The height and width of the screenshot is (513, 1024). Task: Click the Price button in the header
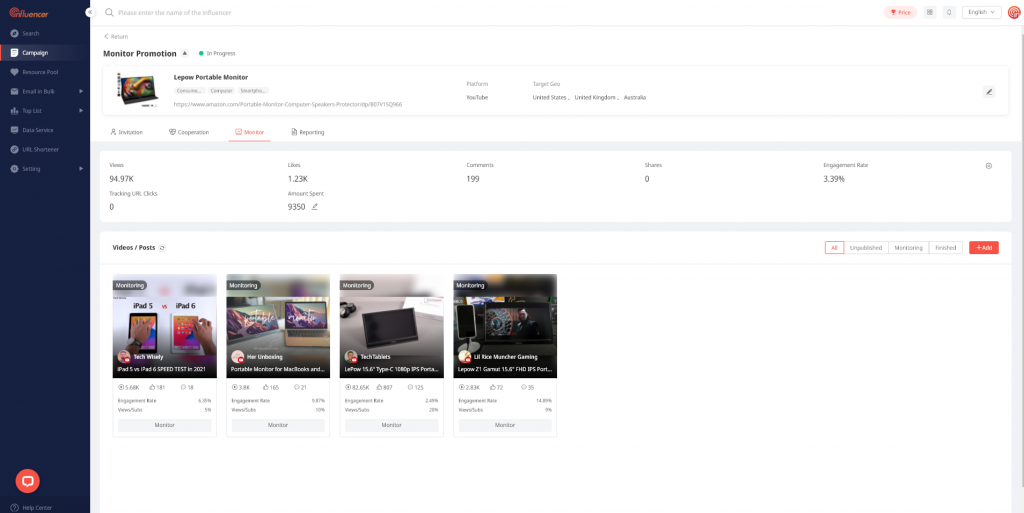[x=900, y=12]
